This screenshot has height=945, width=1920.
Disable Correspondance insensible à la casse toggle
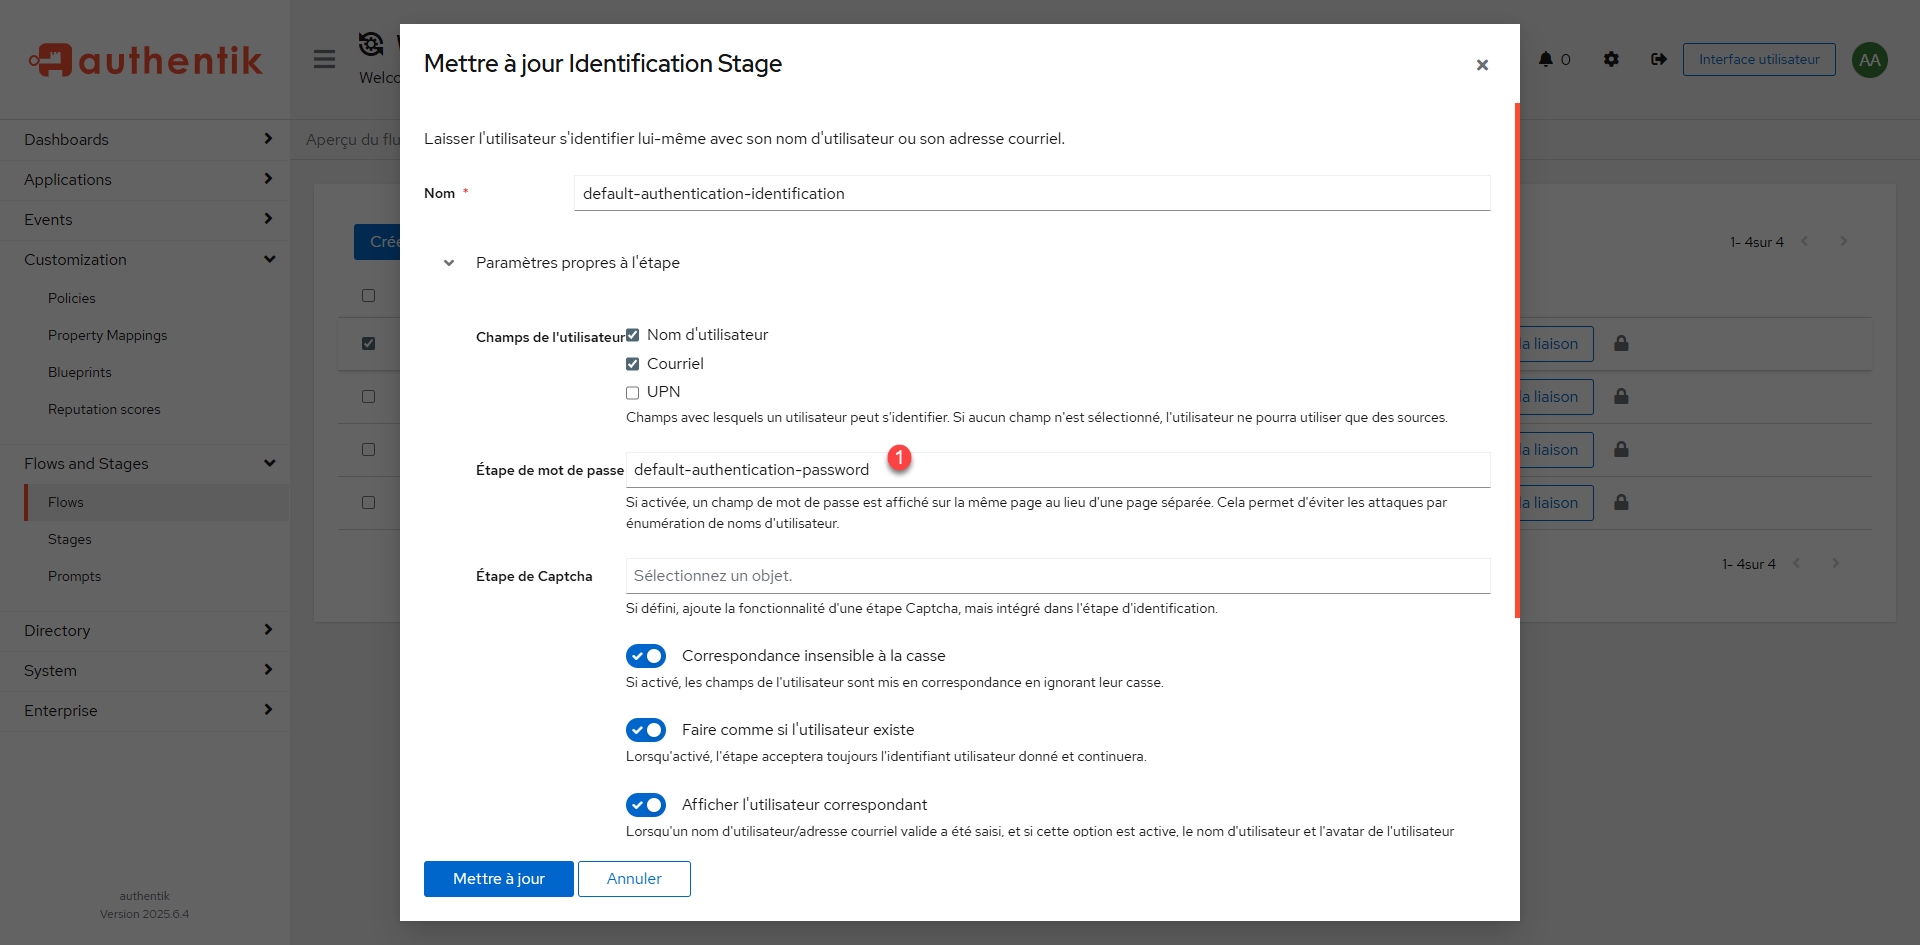tap(646, 656)
